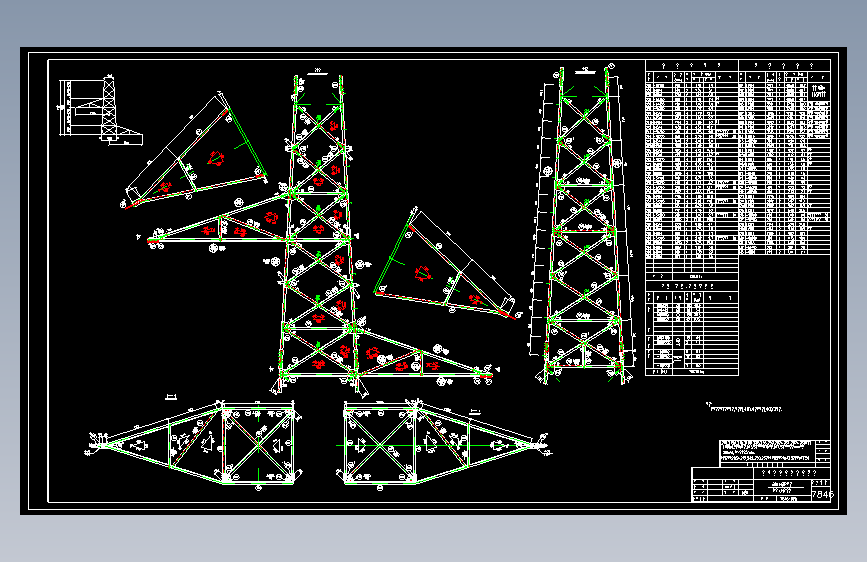The height and width of the screenshot is (562, 867).
Task: Select the smaller bolt table below parts list
Action: [x=692, y=328]
